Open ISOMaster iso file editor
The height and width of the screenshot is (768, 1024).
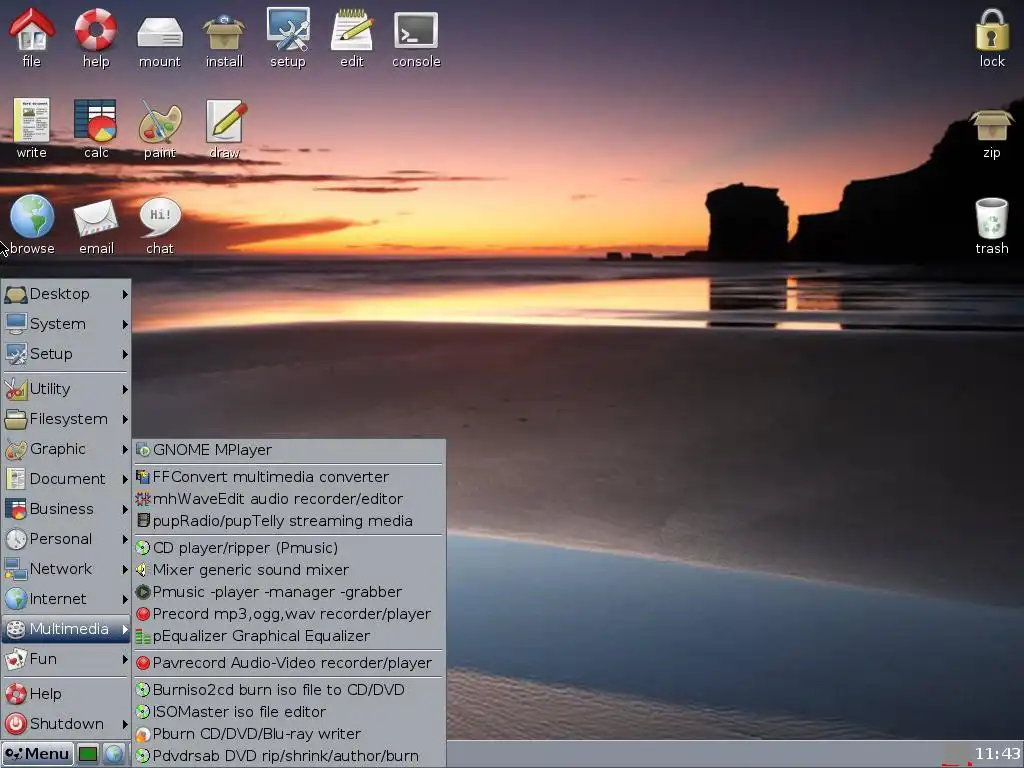click(x=289, y=712)
